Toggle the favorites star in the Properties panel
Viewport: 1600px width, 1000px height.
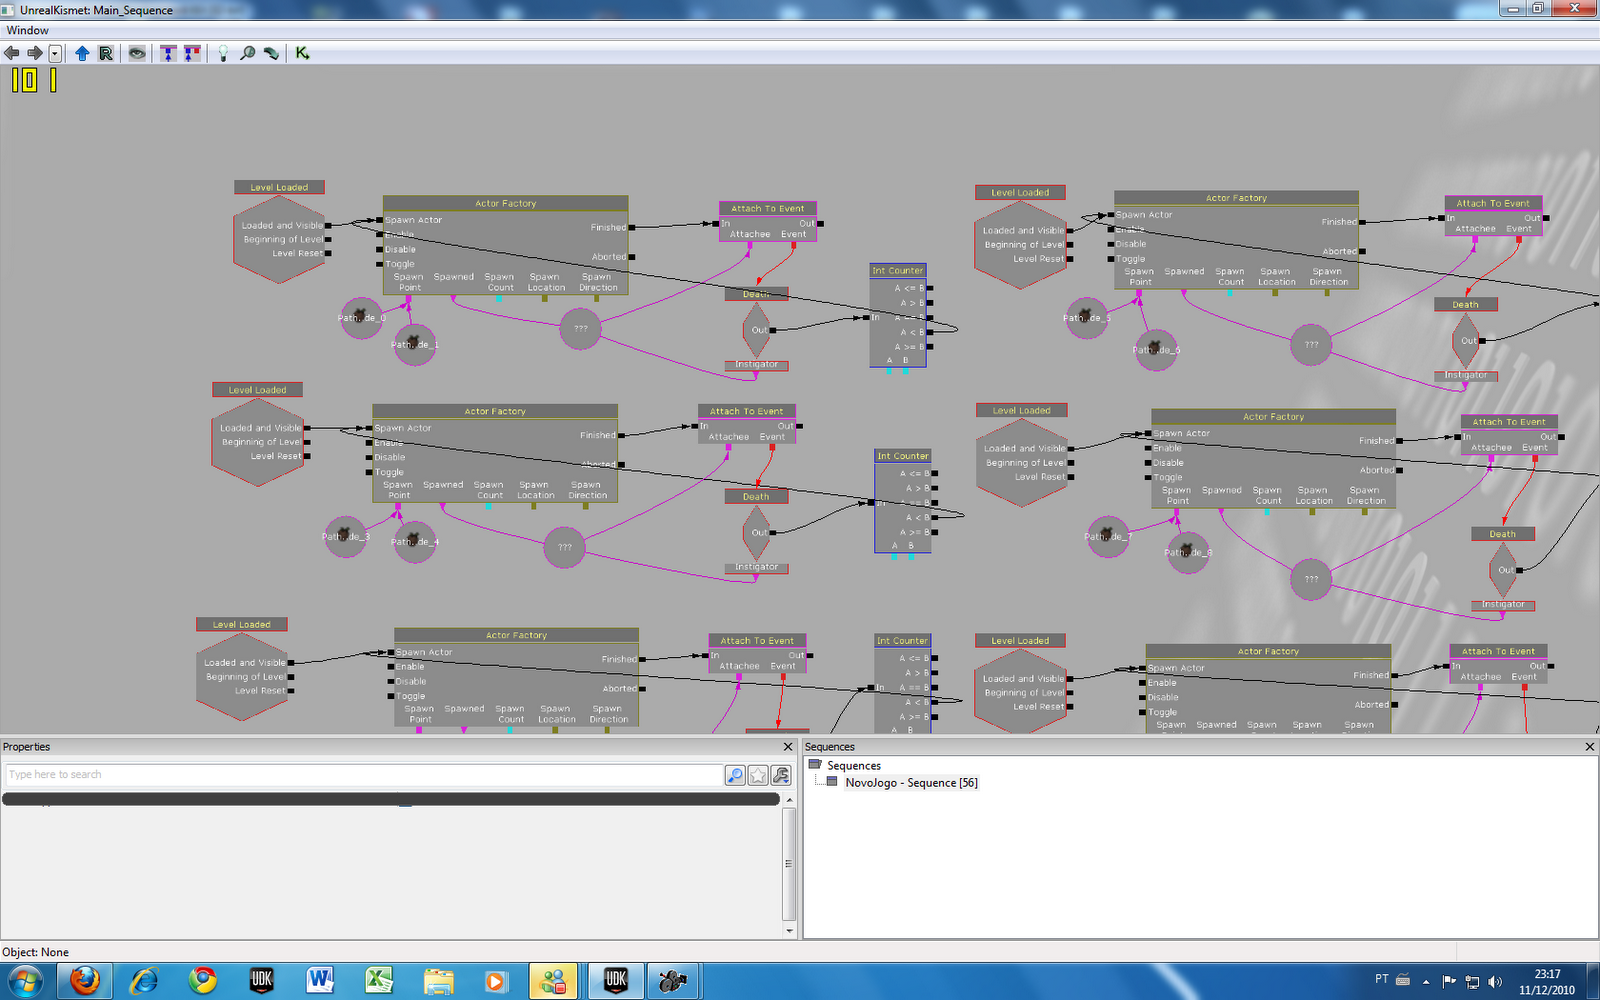click(x=758, y=775)
